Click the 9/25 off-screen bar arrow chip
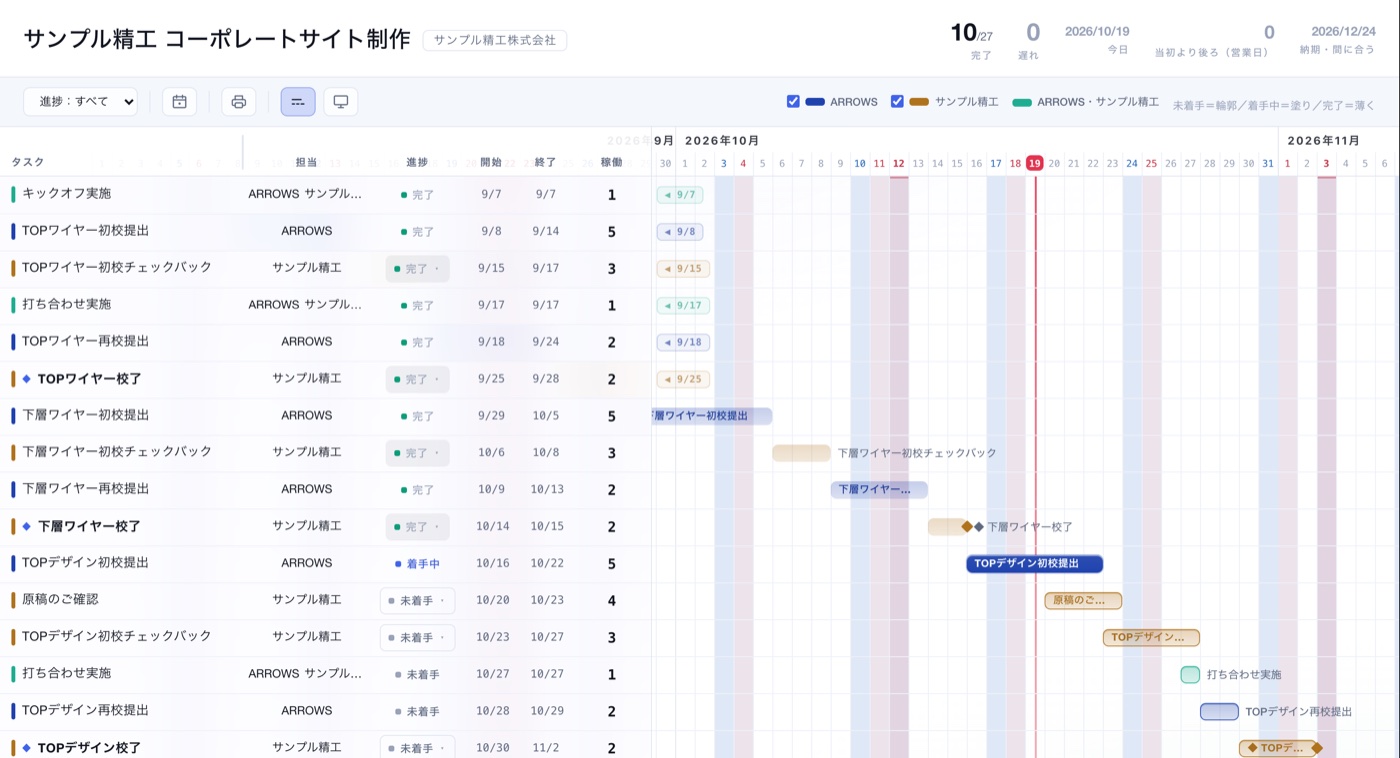This screenshot has width=1400, height=758. (x=683, y=380)
